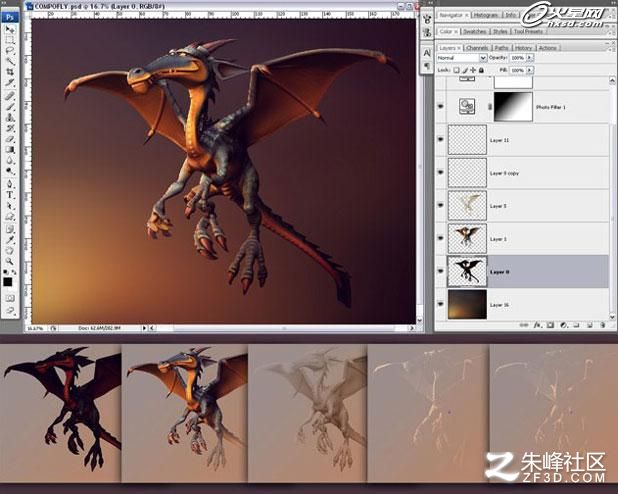Select the History Brush tool
618x494 pixels.
[10, 128]
